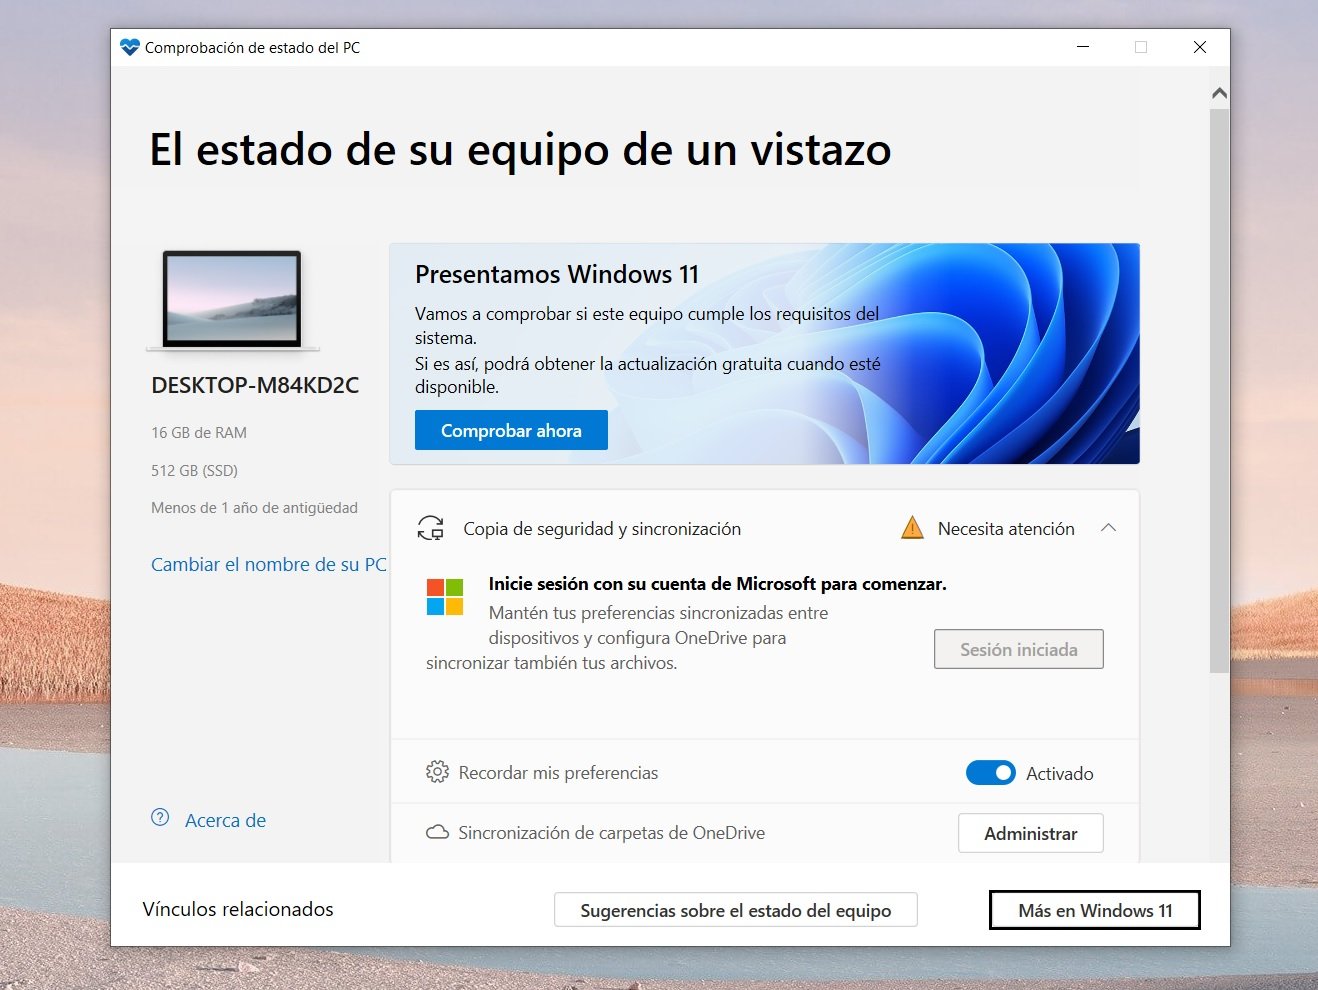1318x990 pixels.
Task: Click the Activado toggle label
Action: click(x=1060, y=773)
